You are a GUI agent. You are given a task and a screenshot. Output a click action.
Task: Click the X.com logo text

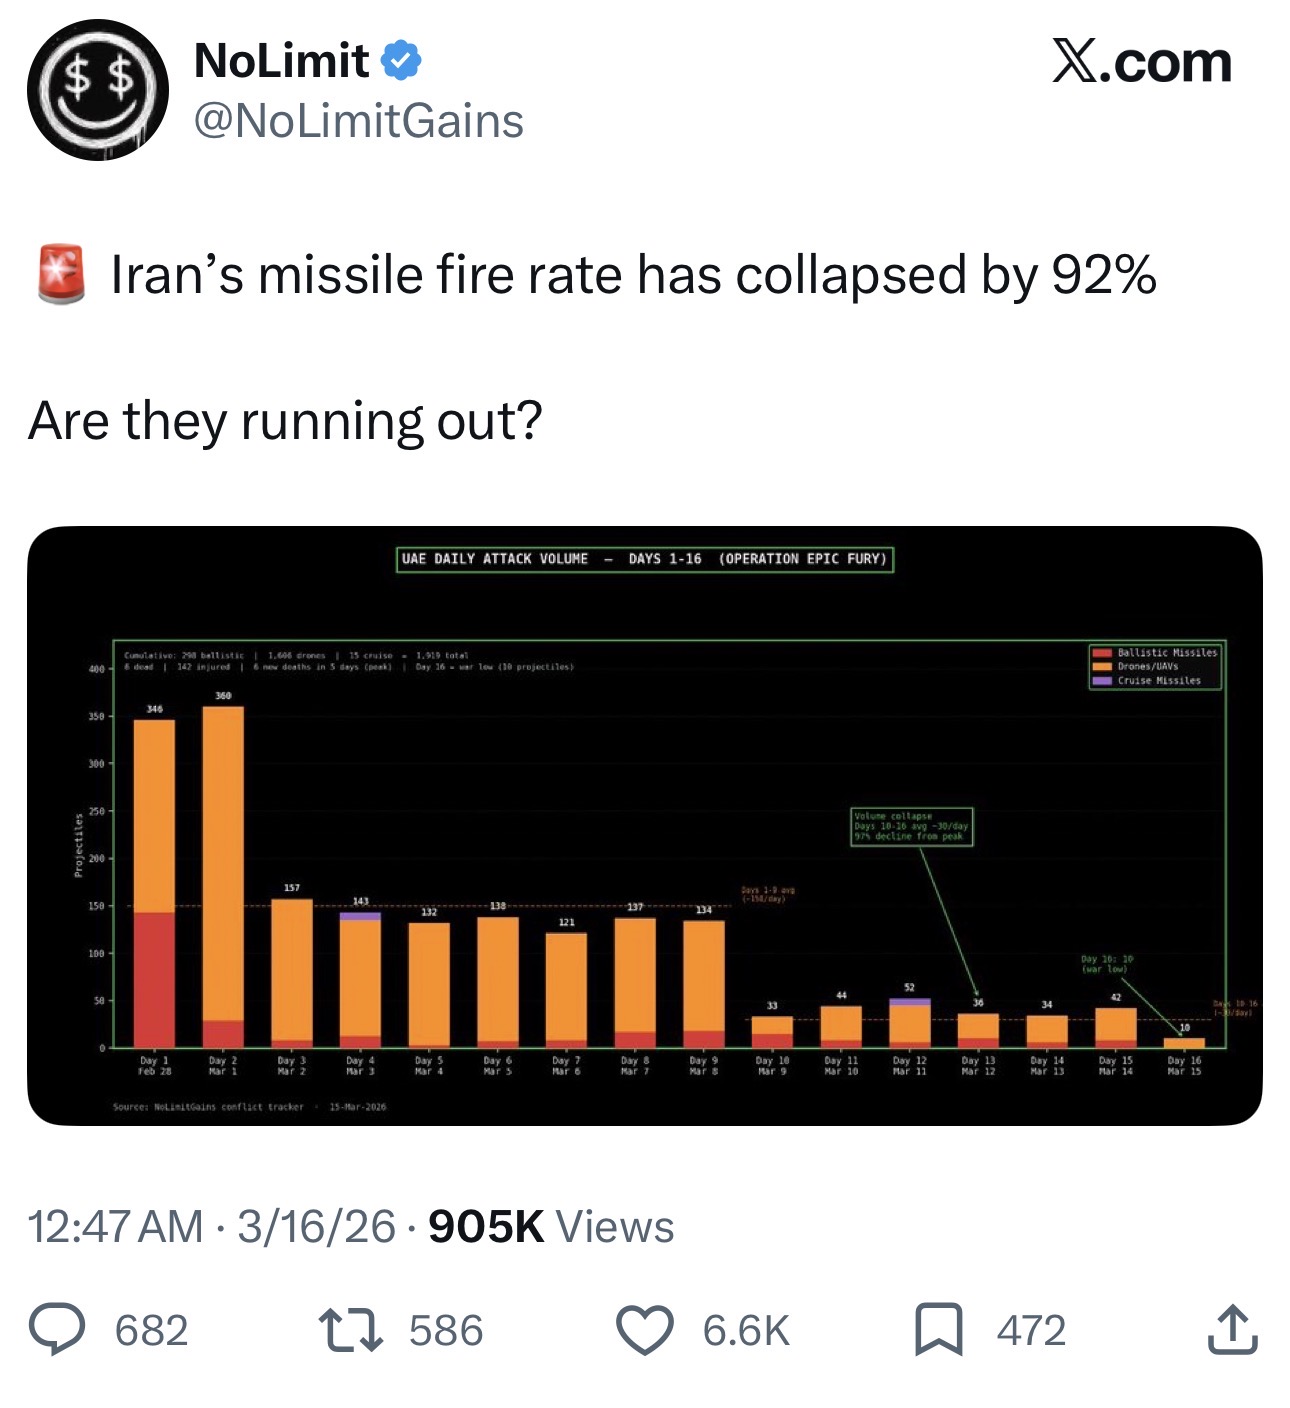coord(1141,62)
